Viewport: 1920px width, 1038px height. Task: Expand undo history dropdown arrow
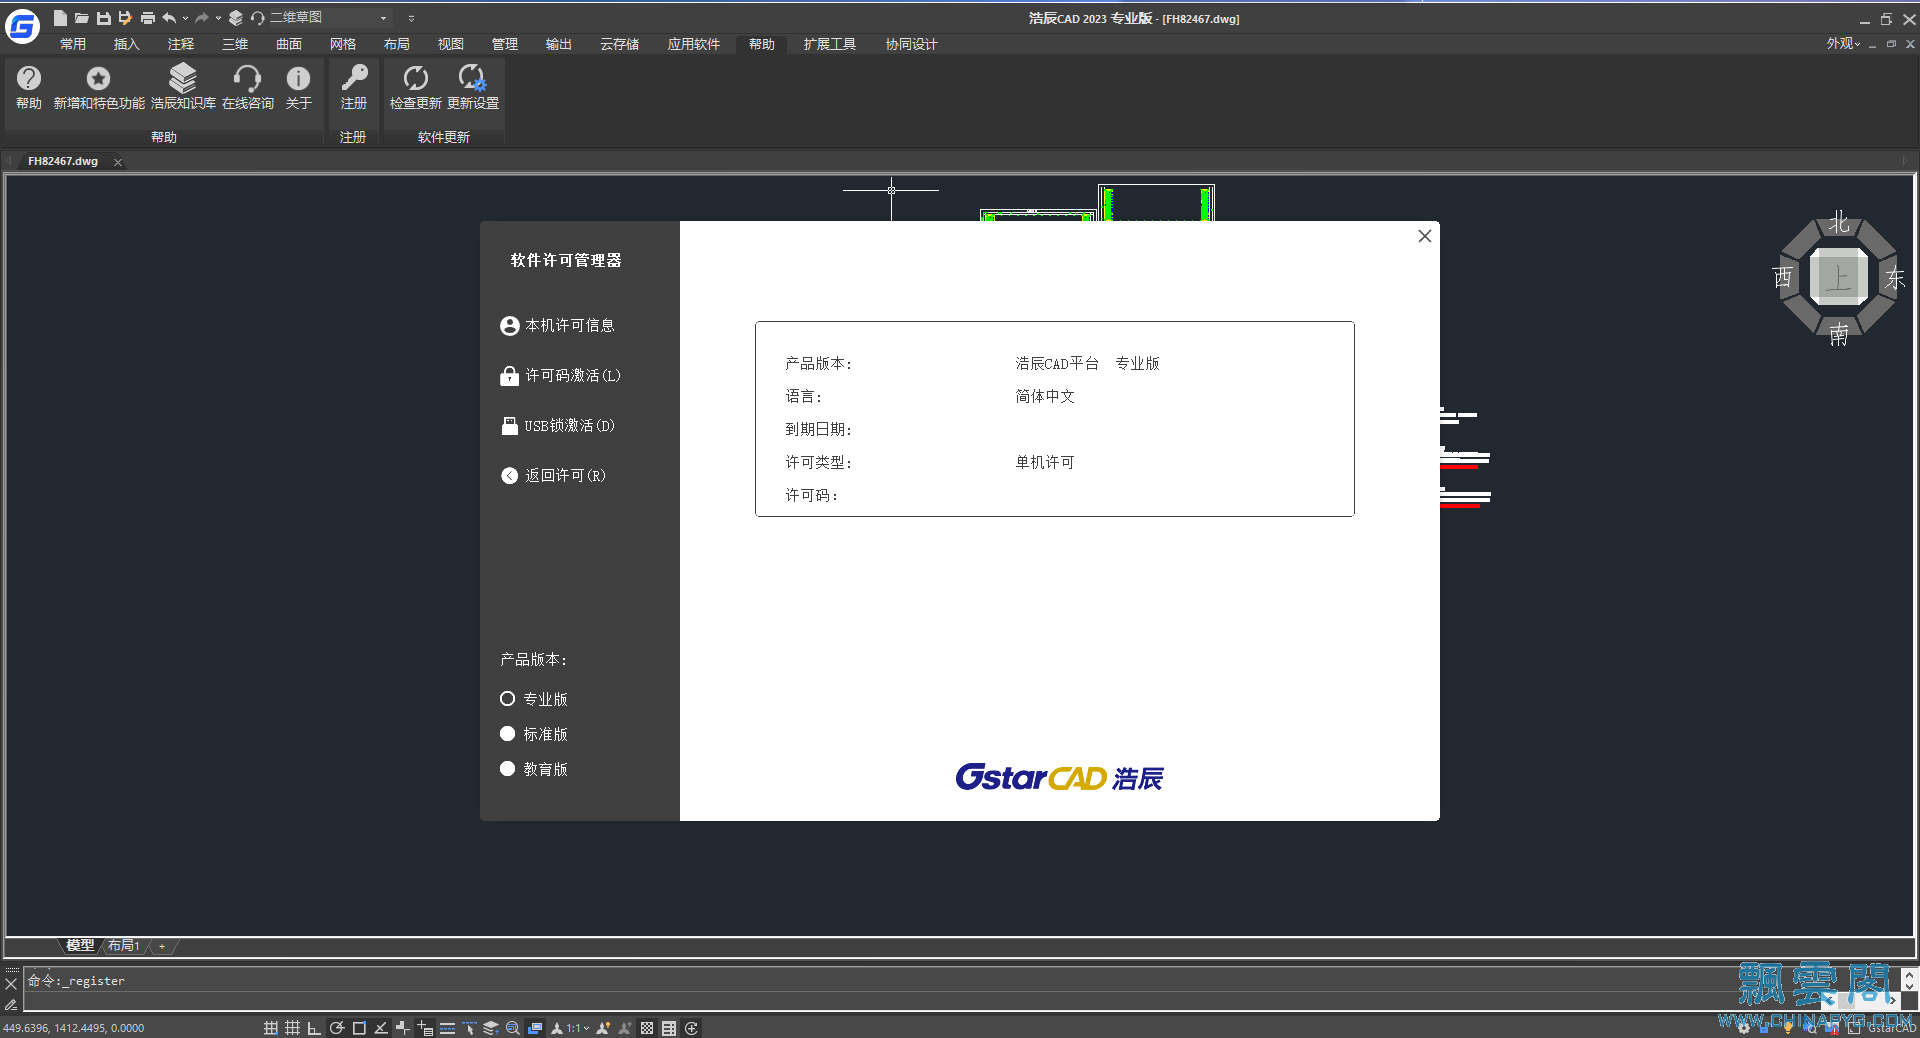[185, 18]
